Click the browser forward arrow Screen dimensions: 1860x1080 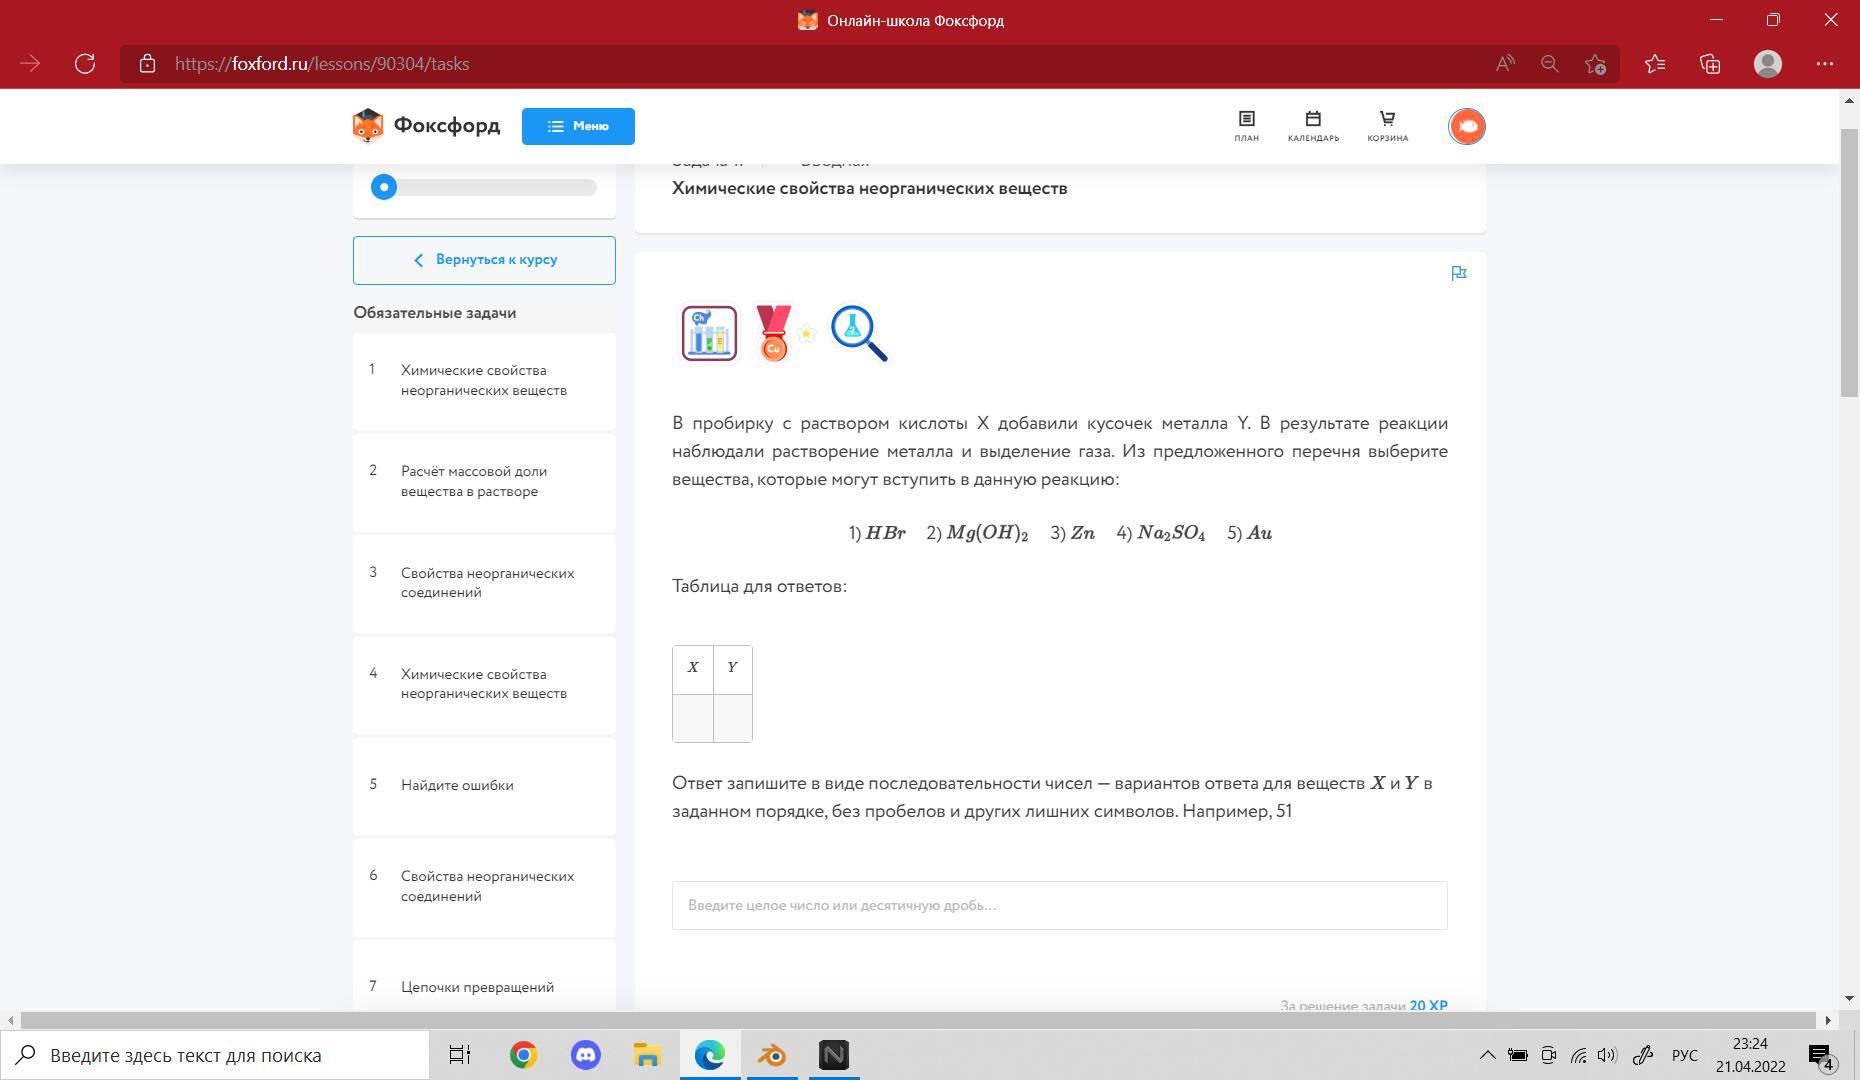pos(30,64)
